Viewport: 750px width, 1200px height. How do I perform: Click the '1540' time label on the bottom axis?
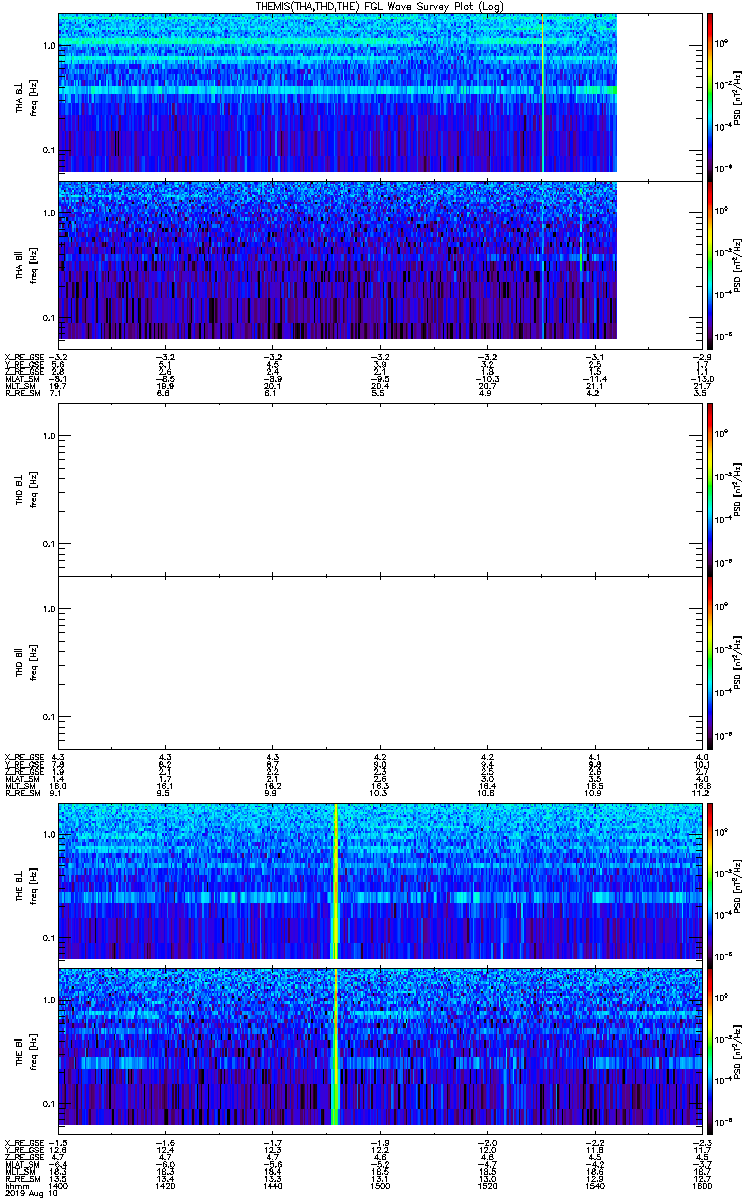[x=593, y=1185]
